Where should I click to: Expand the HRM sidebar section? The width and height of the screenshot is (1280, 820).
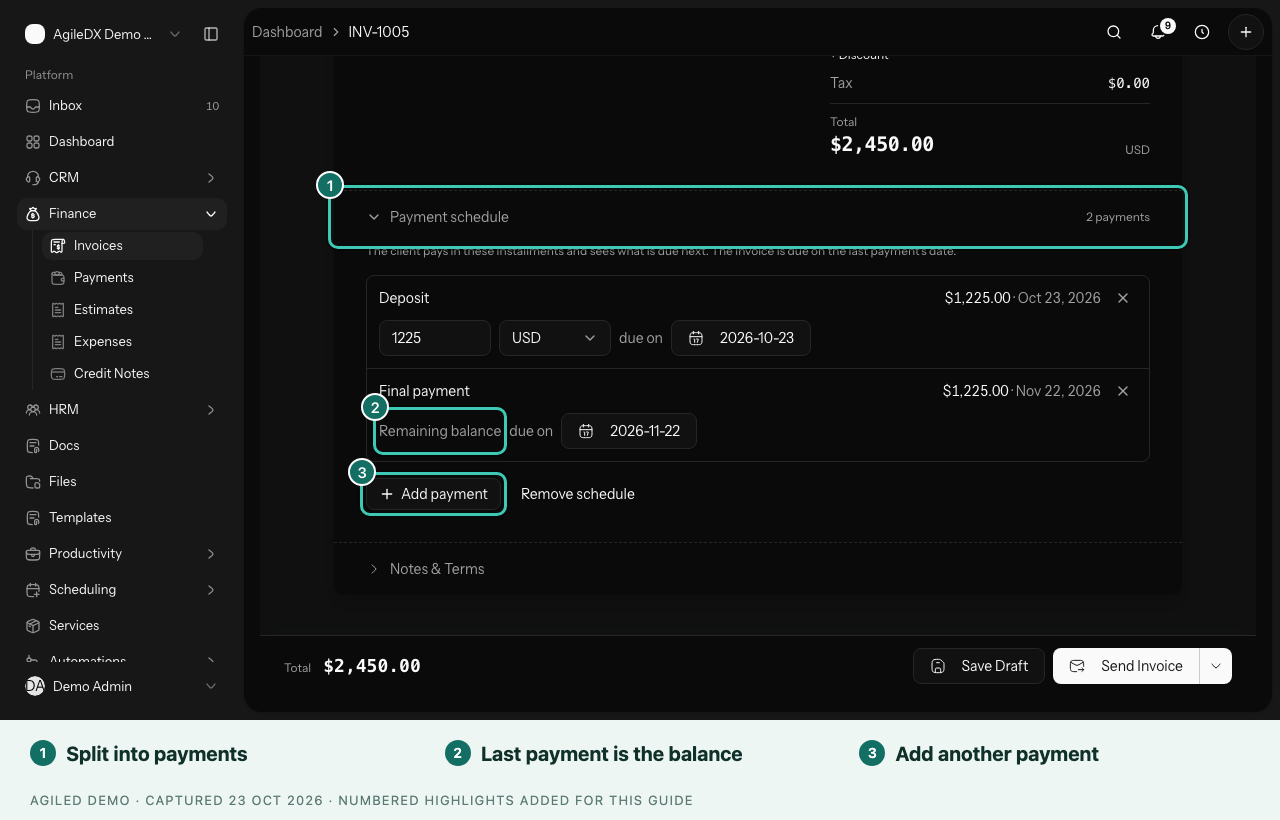(x=122, y=410)
